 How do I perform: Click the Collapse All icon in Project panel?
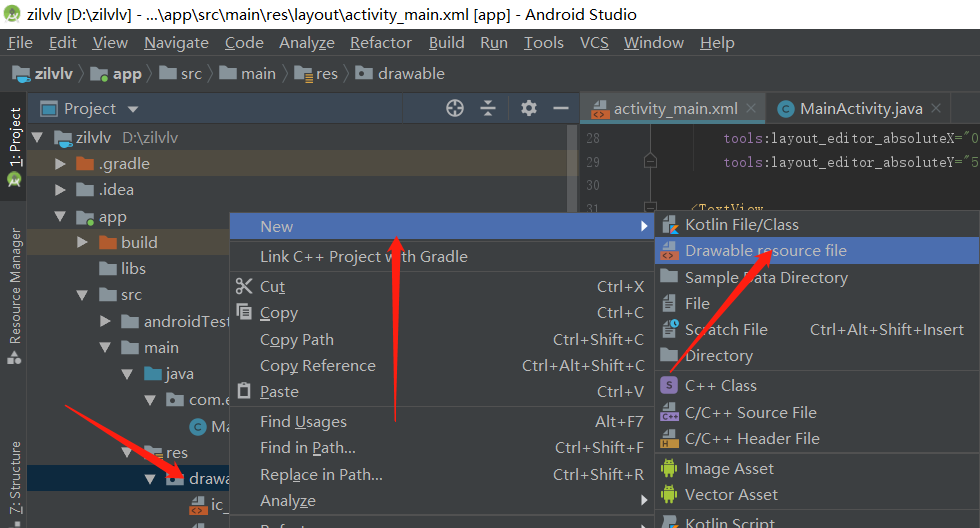tap(488, 108)
